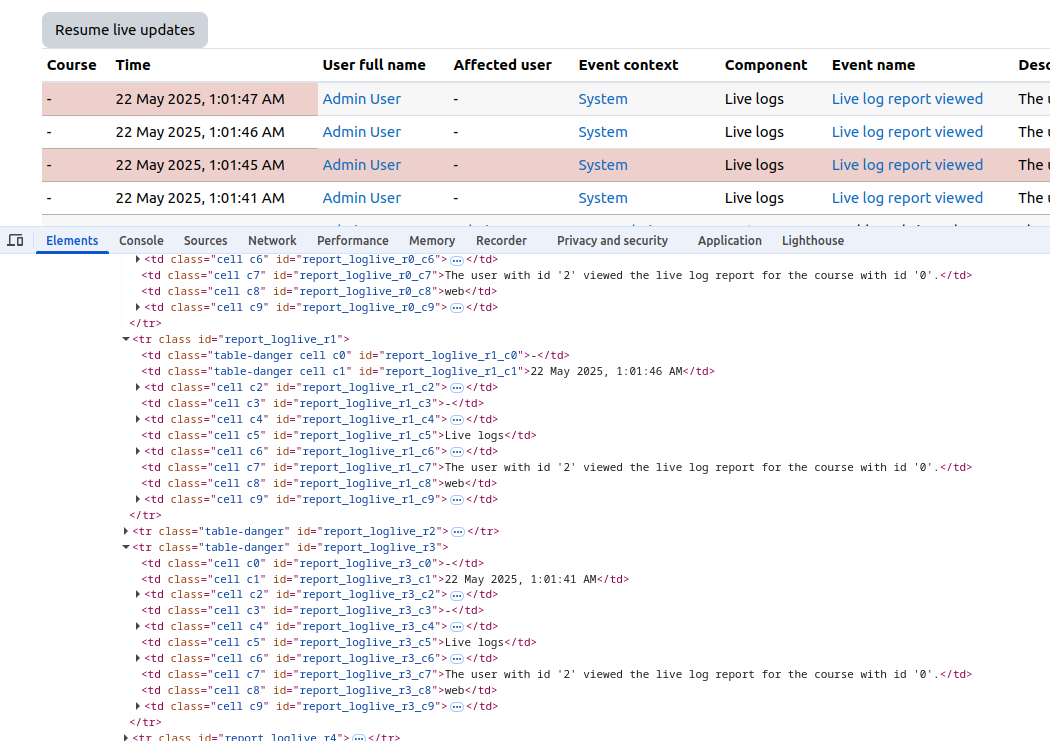Open Admin User link in the 1:01:47 AM row
The width and height of the screenshot is (1050, 741).
click(x=362, y=99)
